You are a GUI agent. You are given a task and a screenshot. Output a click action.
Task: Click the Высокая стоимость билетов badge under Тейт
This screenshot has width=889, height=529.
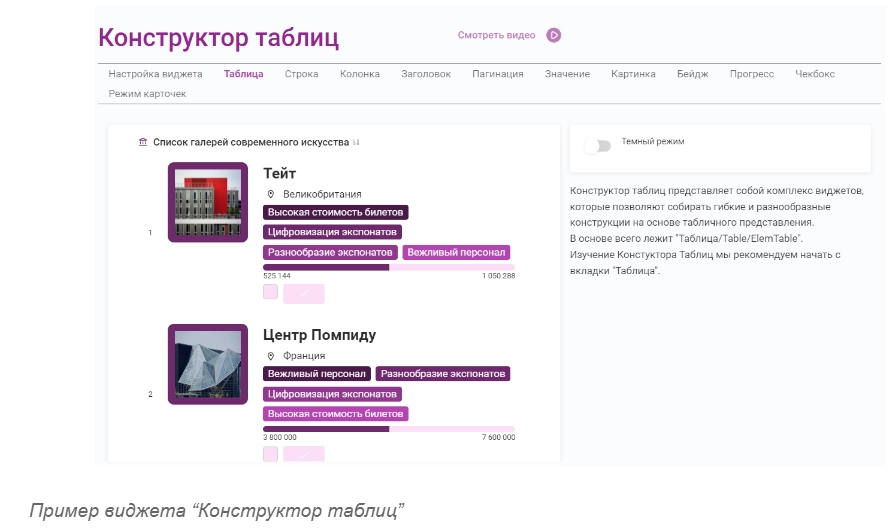tap(336, 212)
